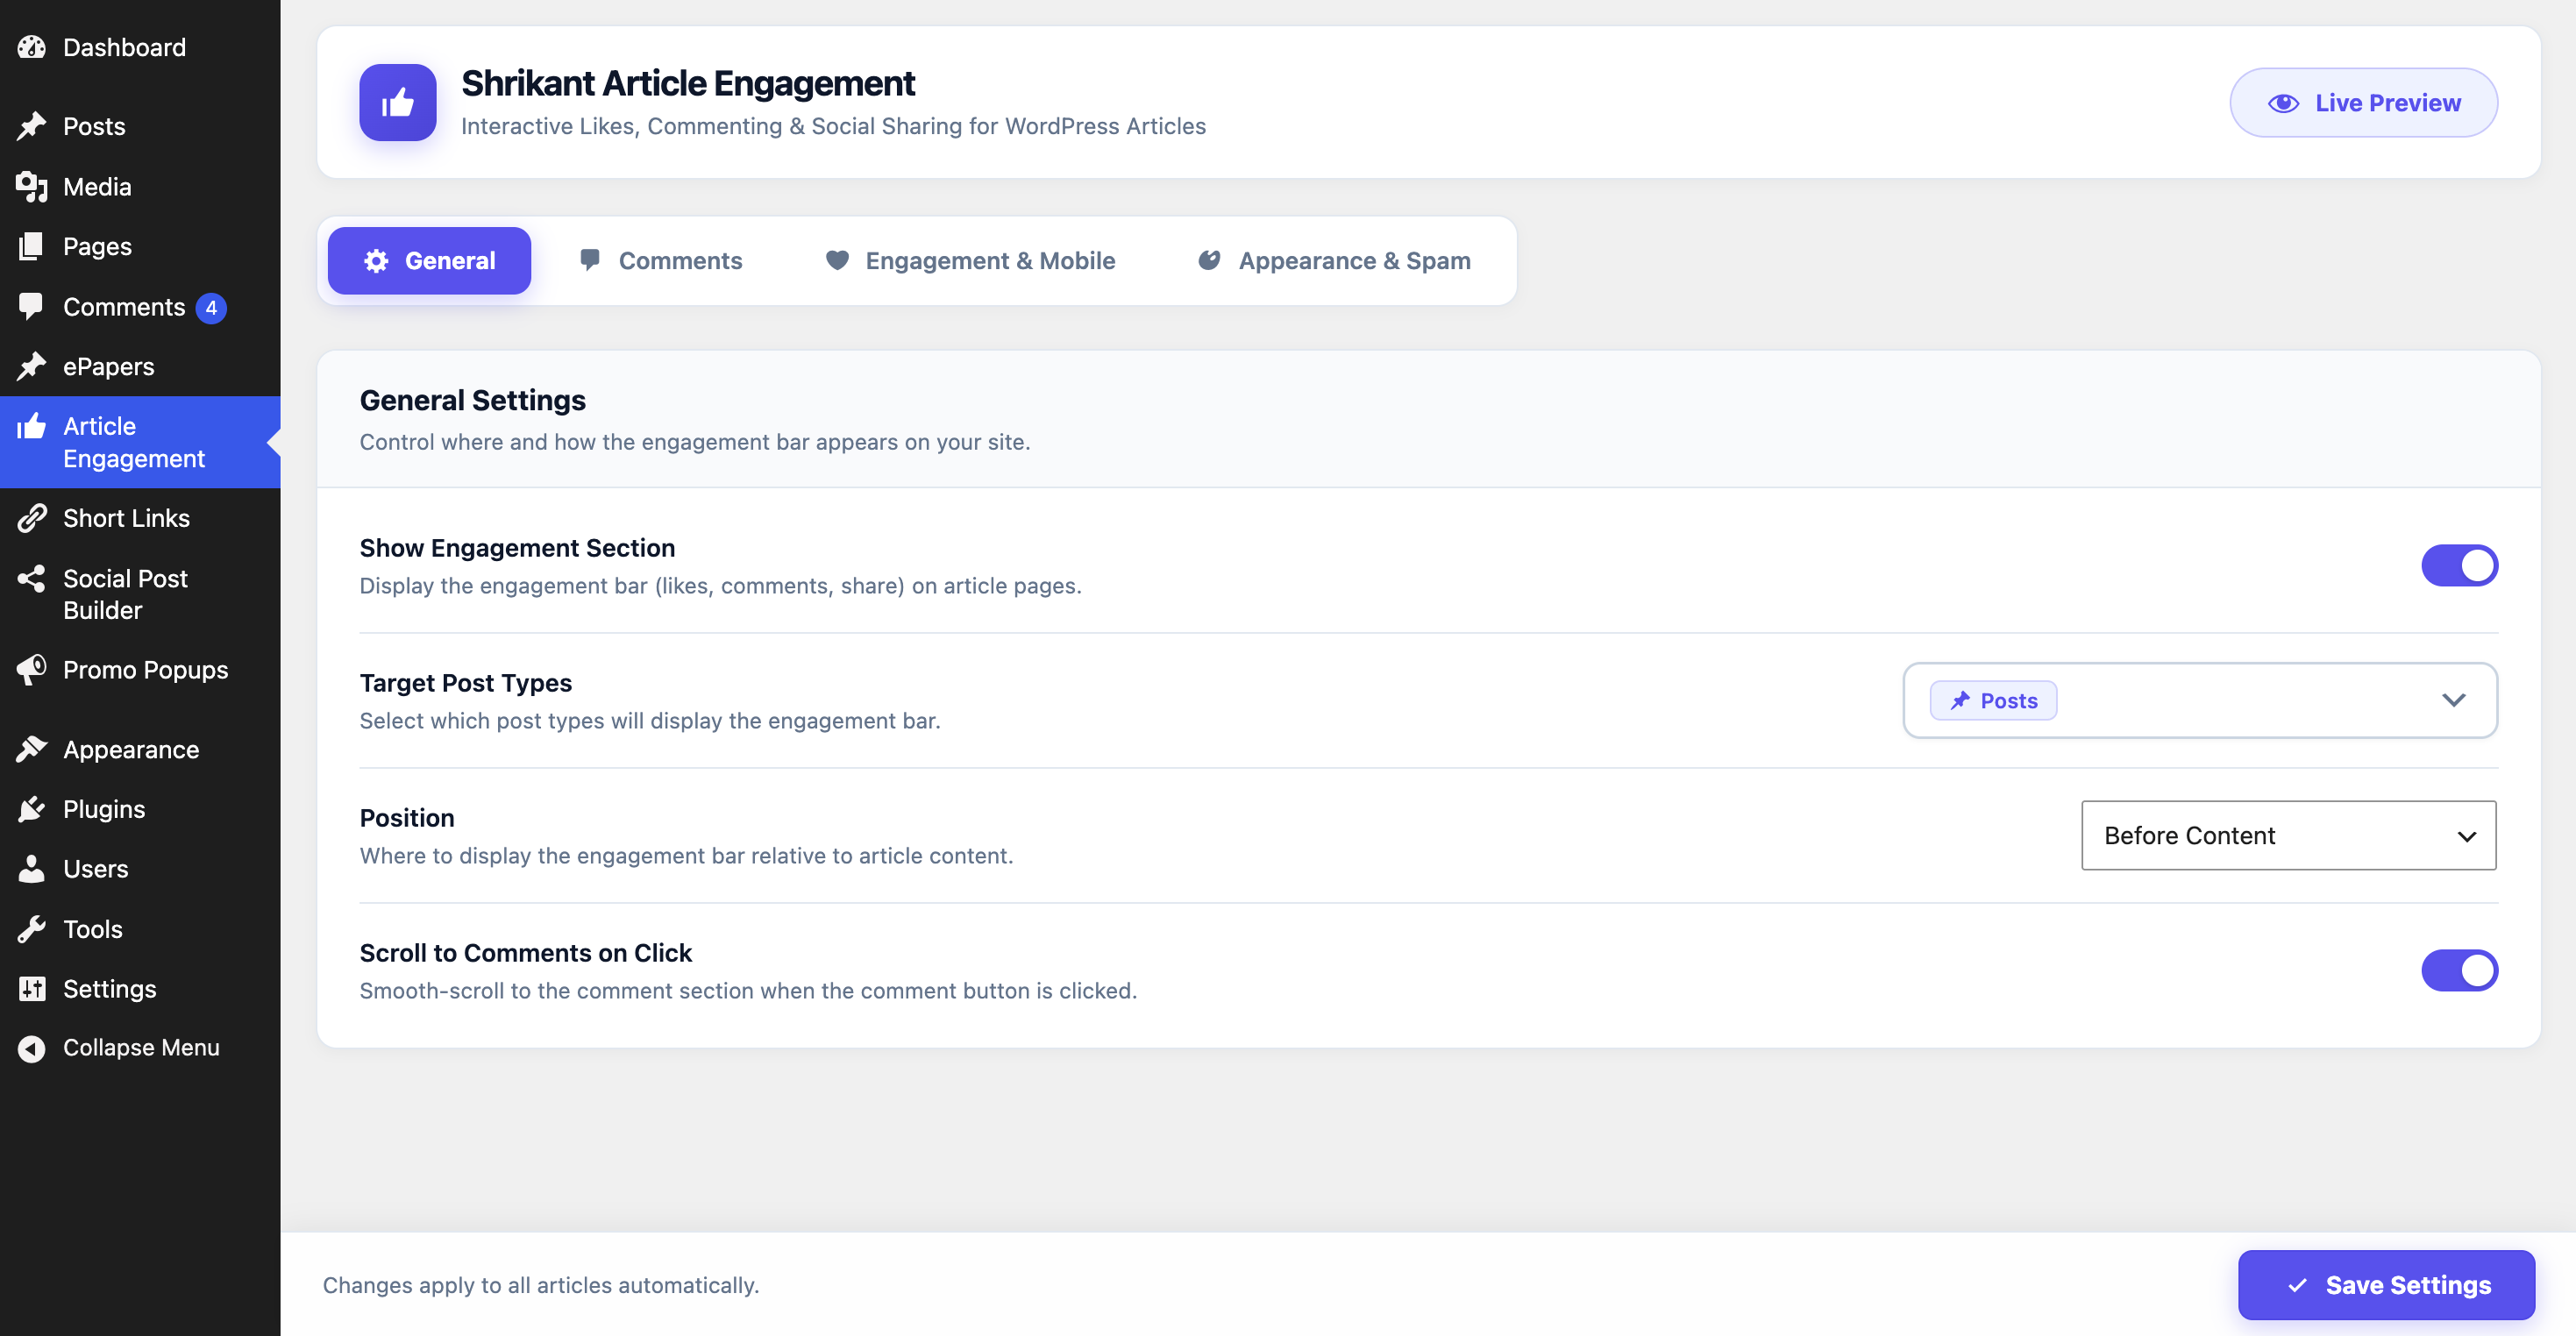
Task: Click the palette icon on Appearance & Spam tab
Action: tap(1209, 260)
